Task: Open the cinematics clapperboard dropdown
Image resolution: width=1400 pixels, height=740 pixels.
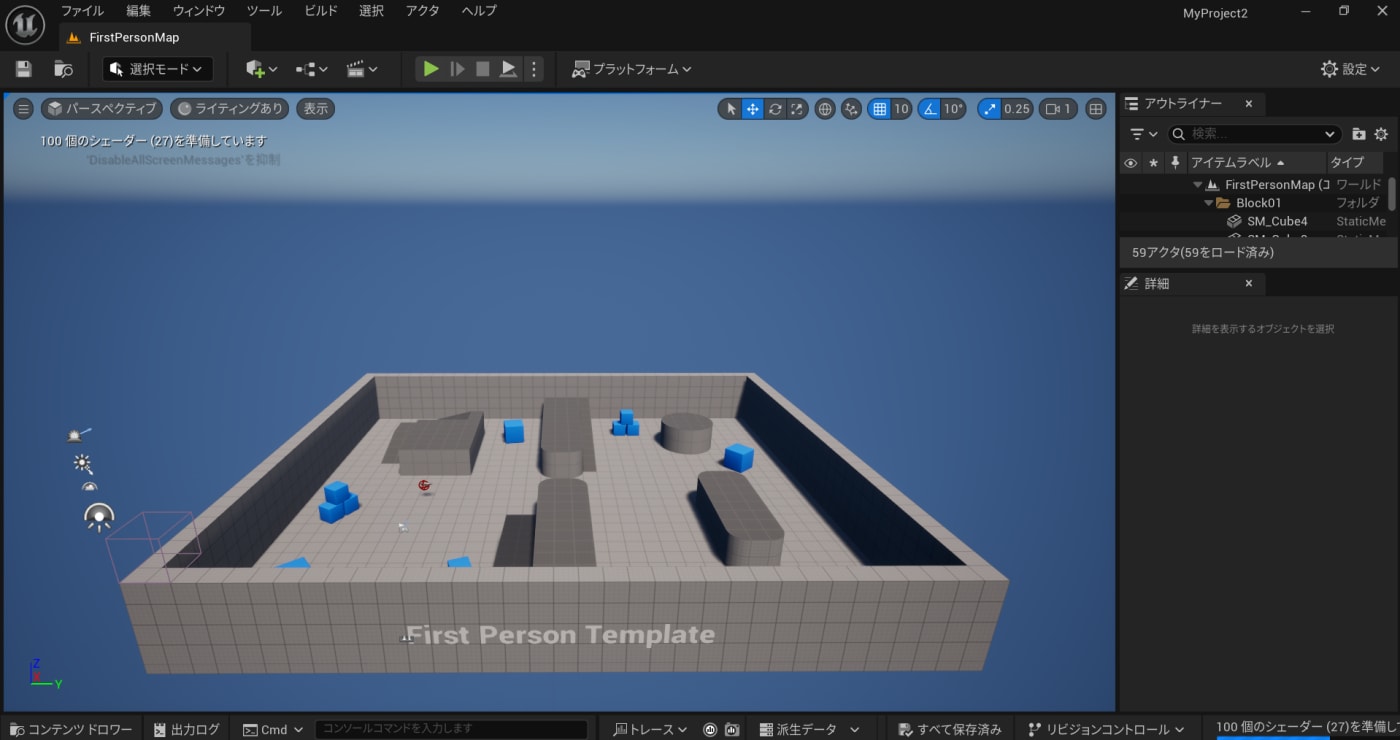Action: coord(362,69)
